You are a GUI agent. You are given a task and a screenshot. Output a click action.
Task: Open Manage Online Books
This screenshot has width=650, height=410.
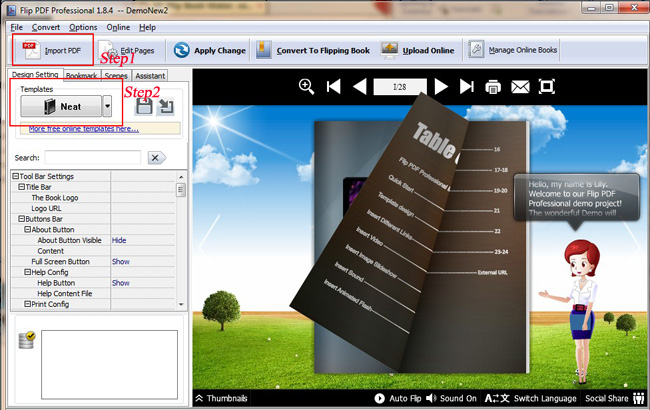pos(513,50)
